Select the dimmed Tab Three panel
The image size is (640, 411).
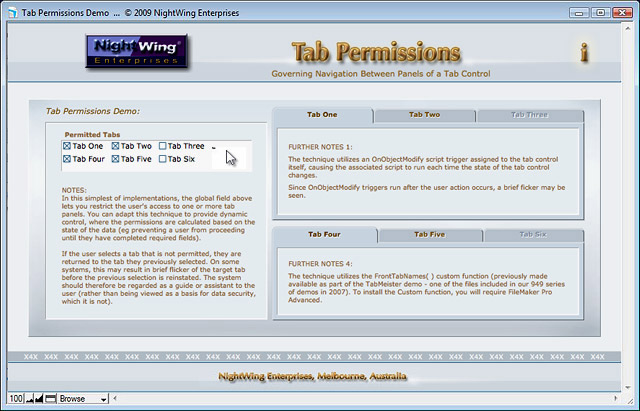click(x=529, y=116)
